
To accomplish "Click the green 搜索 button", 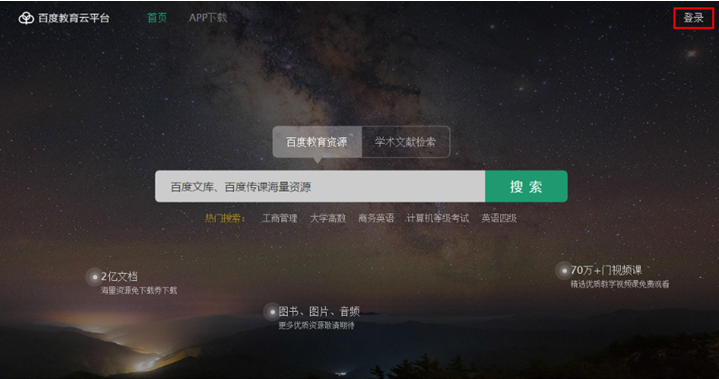I will [526, 187].
